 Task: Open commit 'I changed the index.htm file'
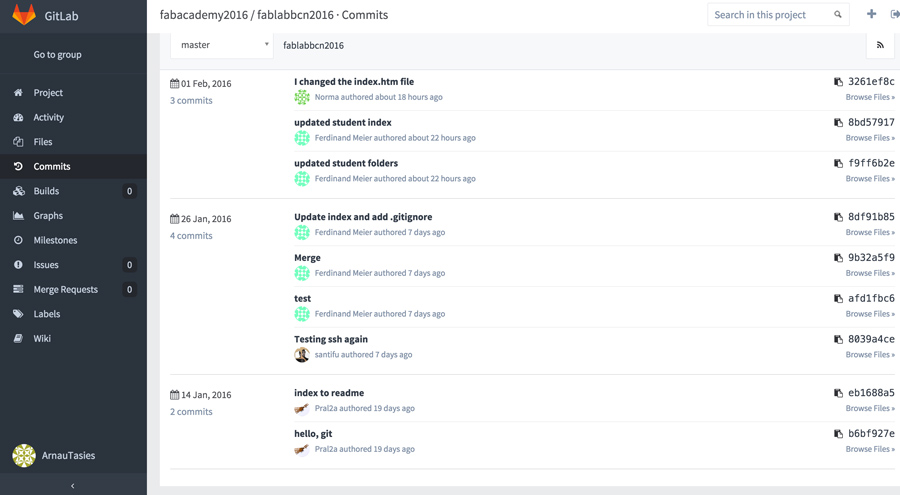click(354, 82)
